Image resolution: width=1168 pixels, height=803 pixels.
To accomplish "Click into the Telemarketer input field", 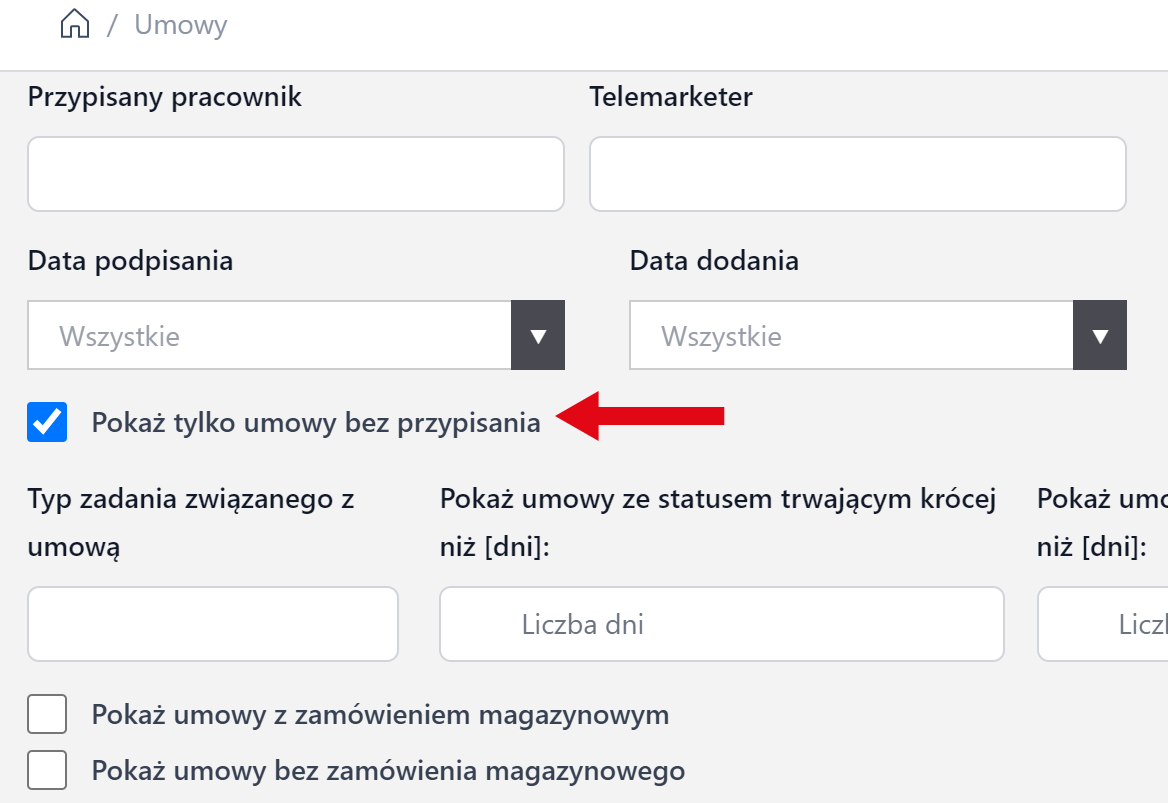I will 857,174.
